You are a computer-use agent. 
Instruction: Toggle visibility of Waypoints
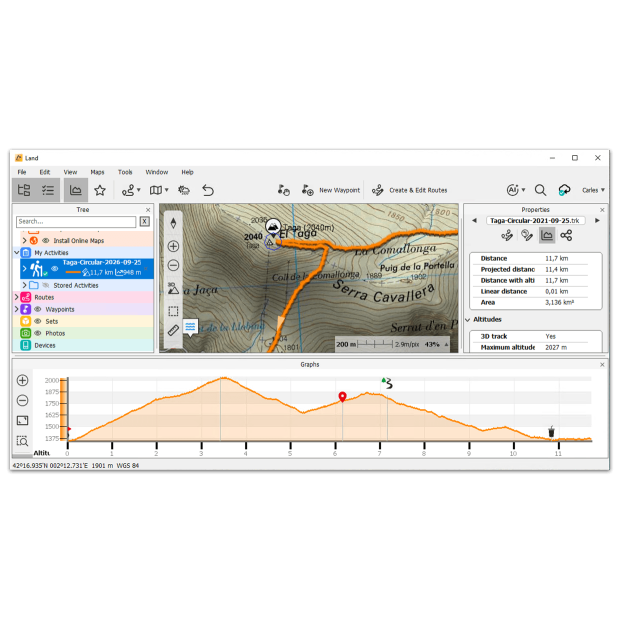(x=38, y=309)
